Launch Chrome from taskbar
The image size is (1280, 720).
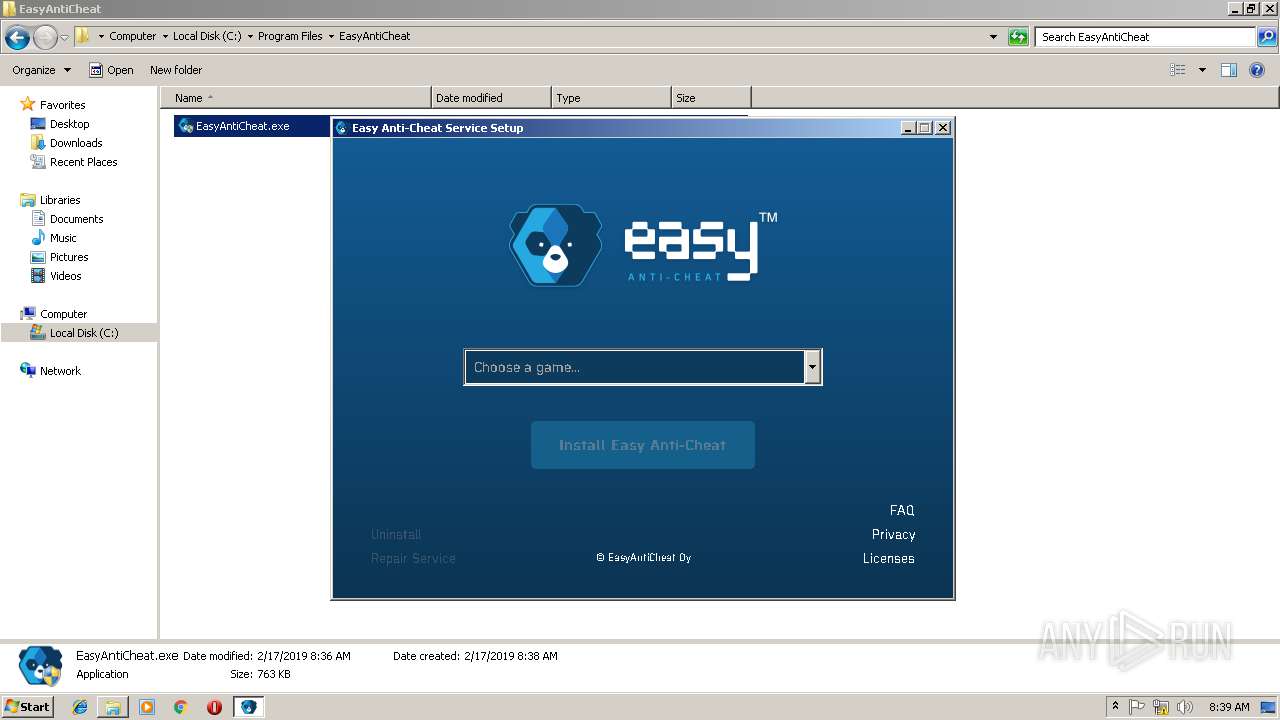click(x=181, y=707)
